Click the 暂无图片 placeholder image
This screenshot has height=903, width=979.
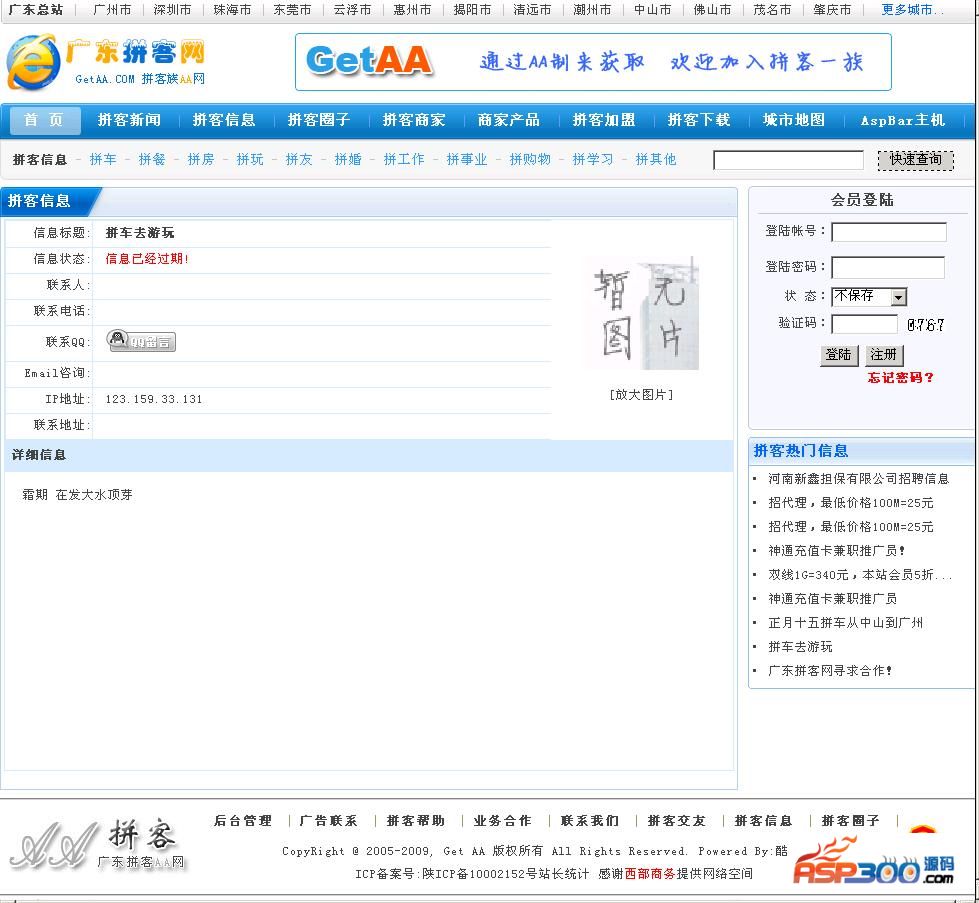[641, 313]
